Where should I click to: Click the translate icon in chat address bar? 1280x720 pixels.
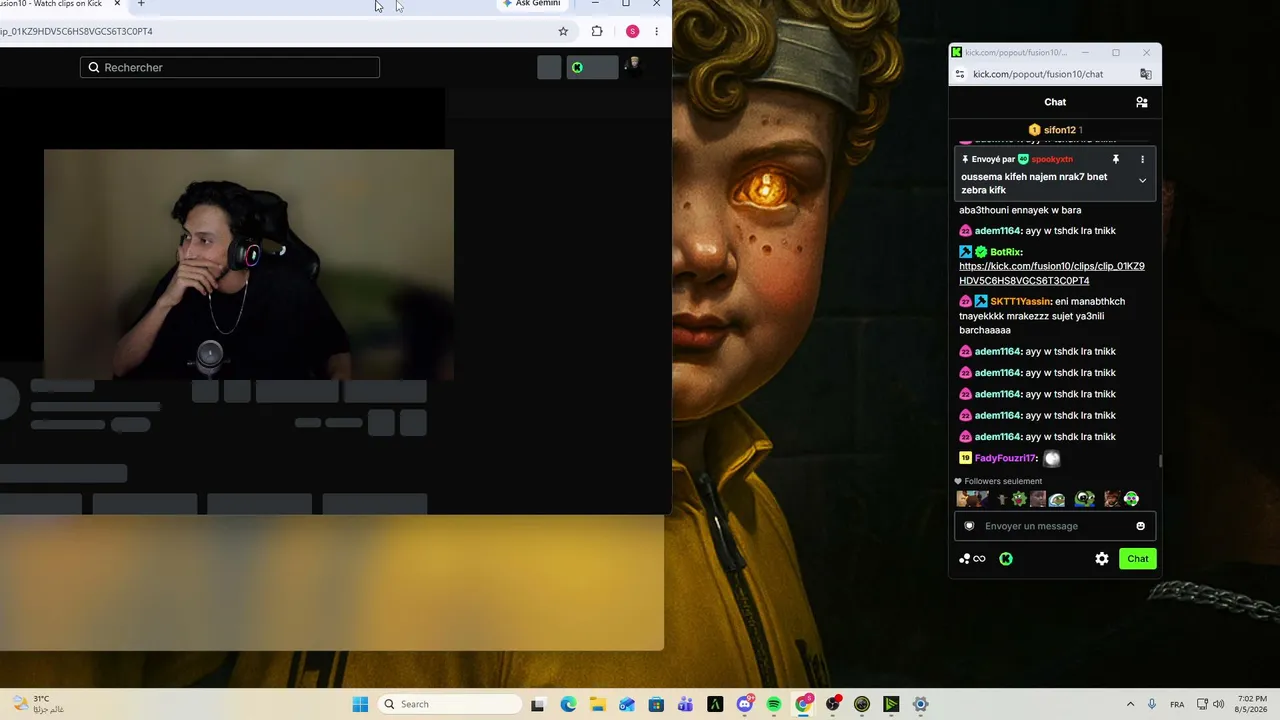pos(1146,74)
